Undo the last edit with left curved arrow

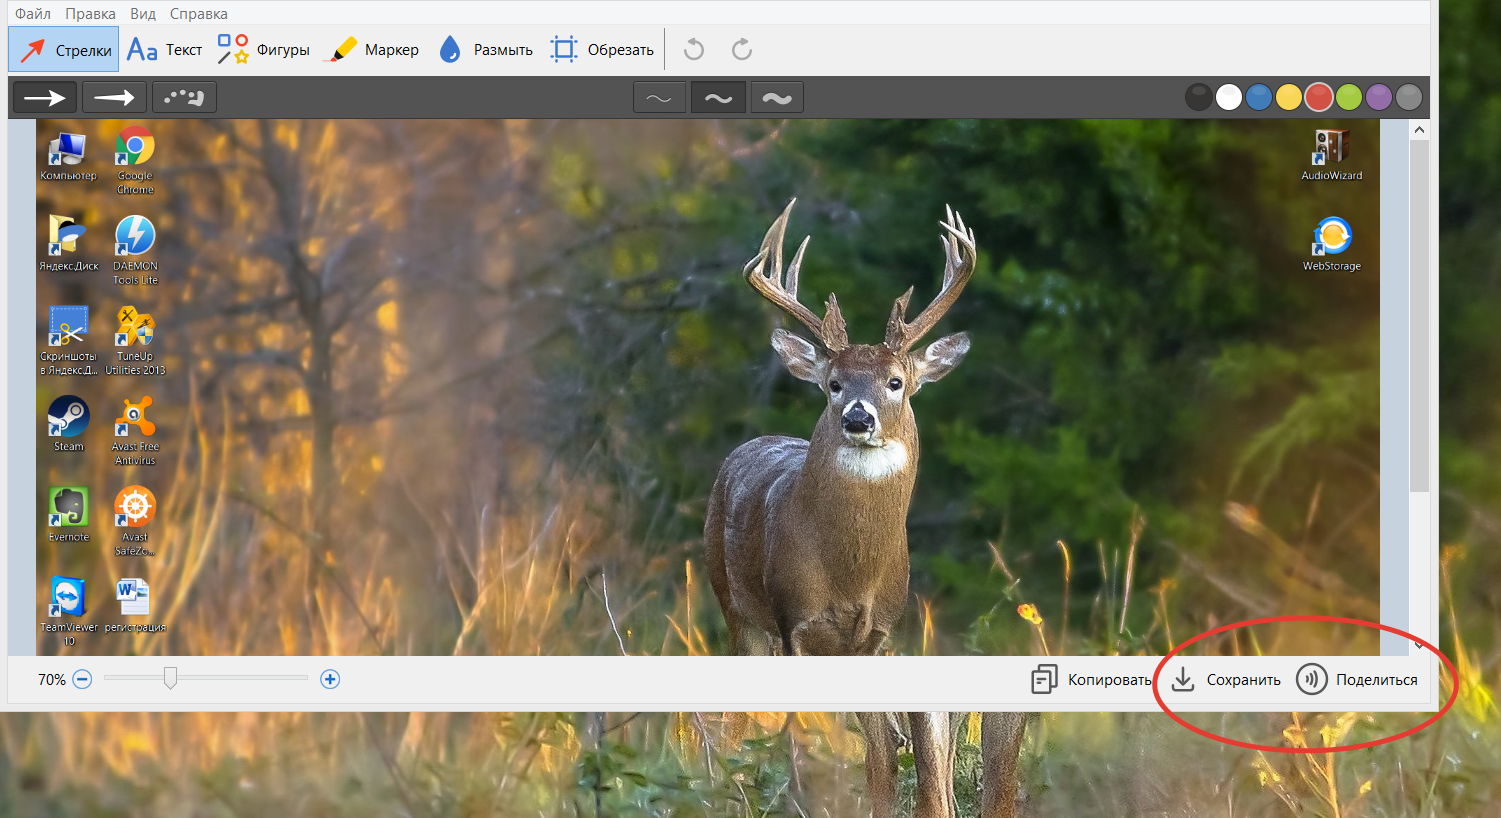point(694,50)
